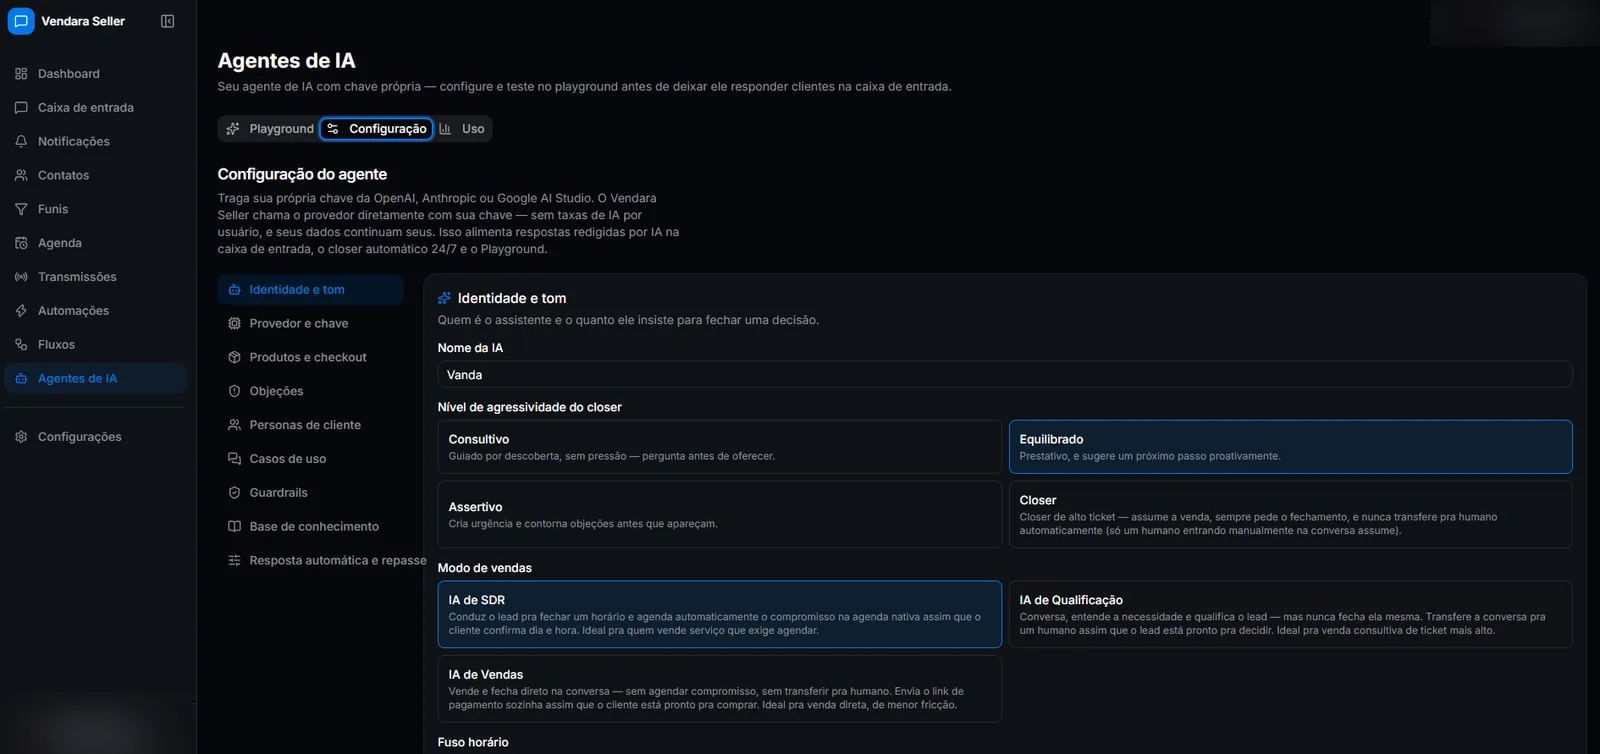This screenshot has width=1600, height=754.
Task: Click the Provedor e chave chip icon
Action: pos(234,324)
